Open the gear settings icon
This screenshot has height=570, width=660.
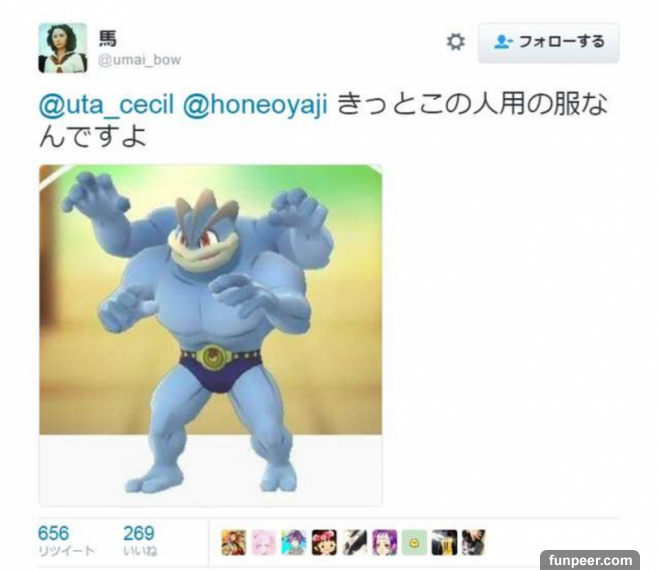(455, 42)
